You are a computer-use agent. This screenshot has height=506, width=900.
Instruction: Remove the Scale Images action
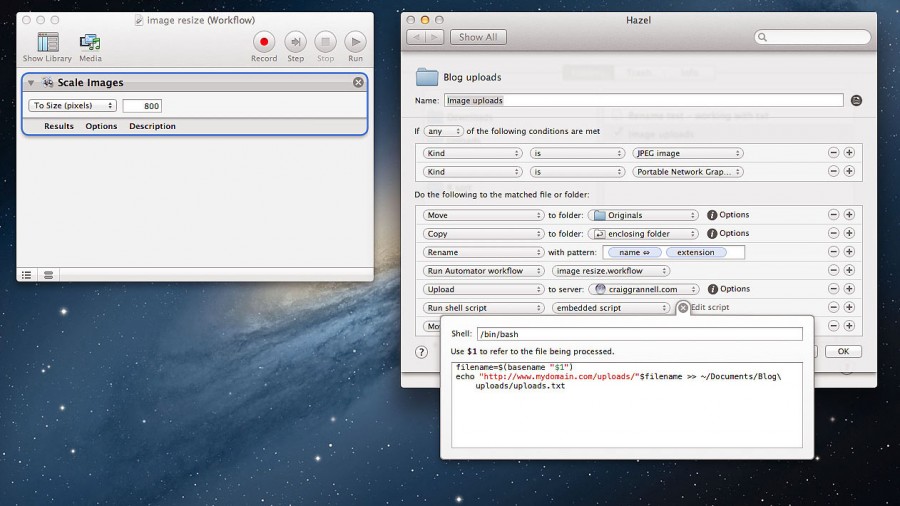[x=358, y=82]
